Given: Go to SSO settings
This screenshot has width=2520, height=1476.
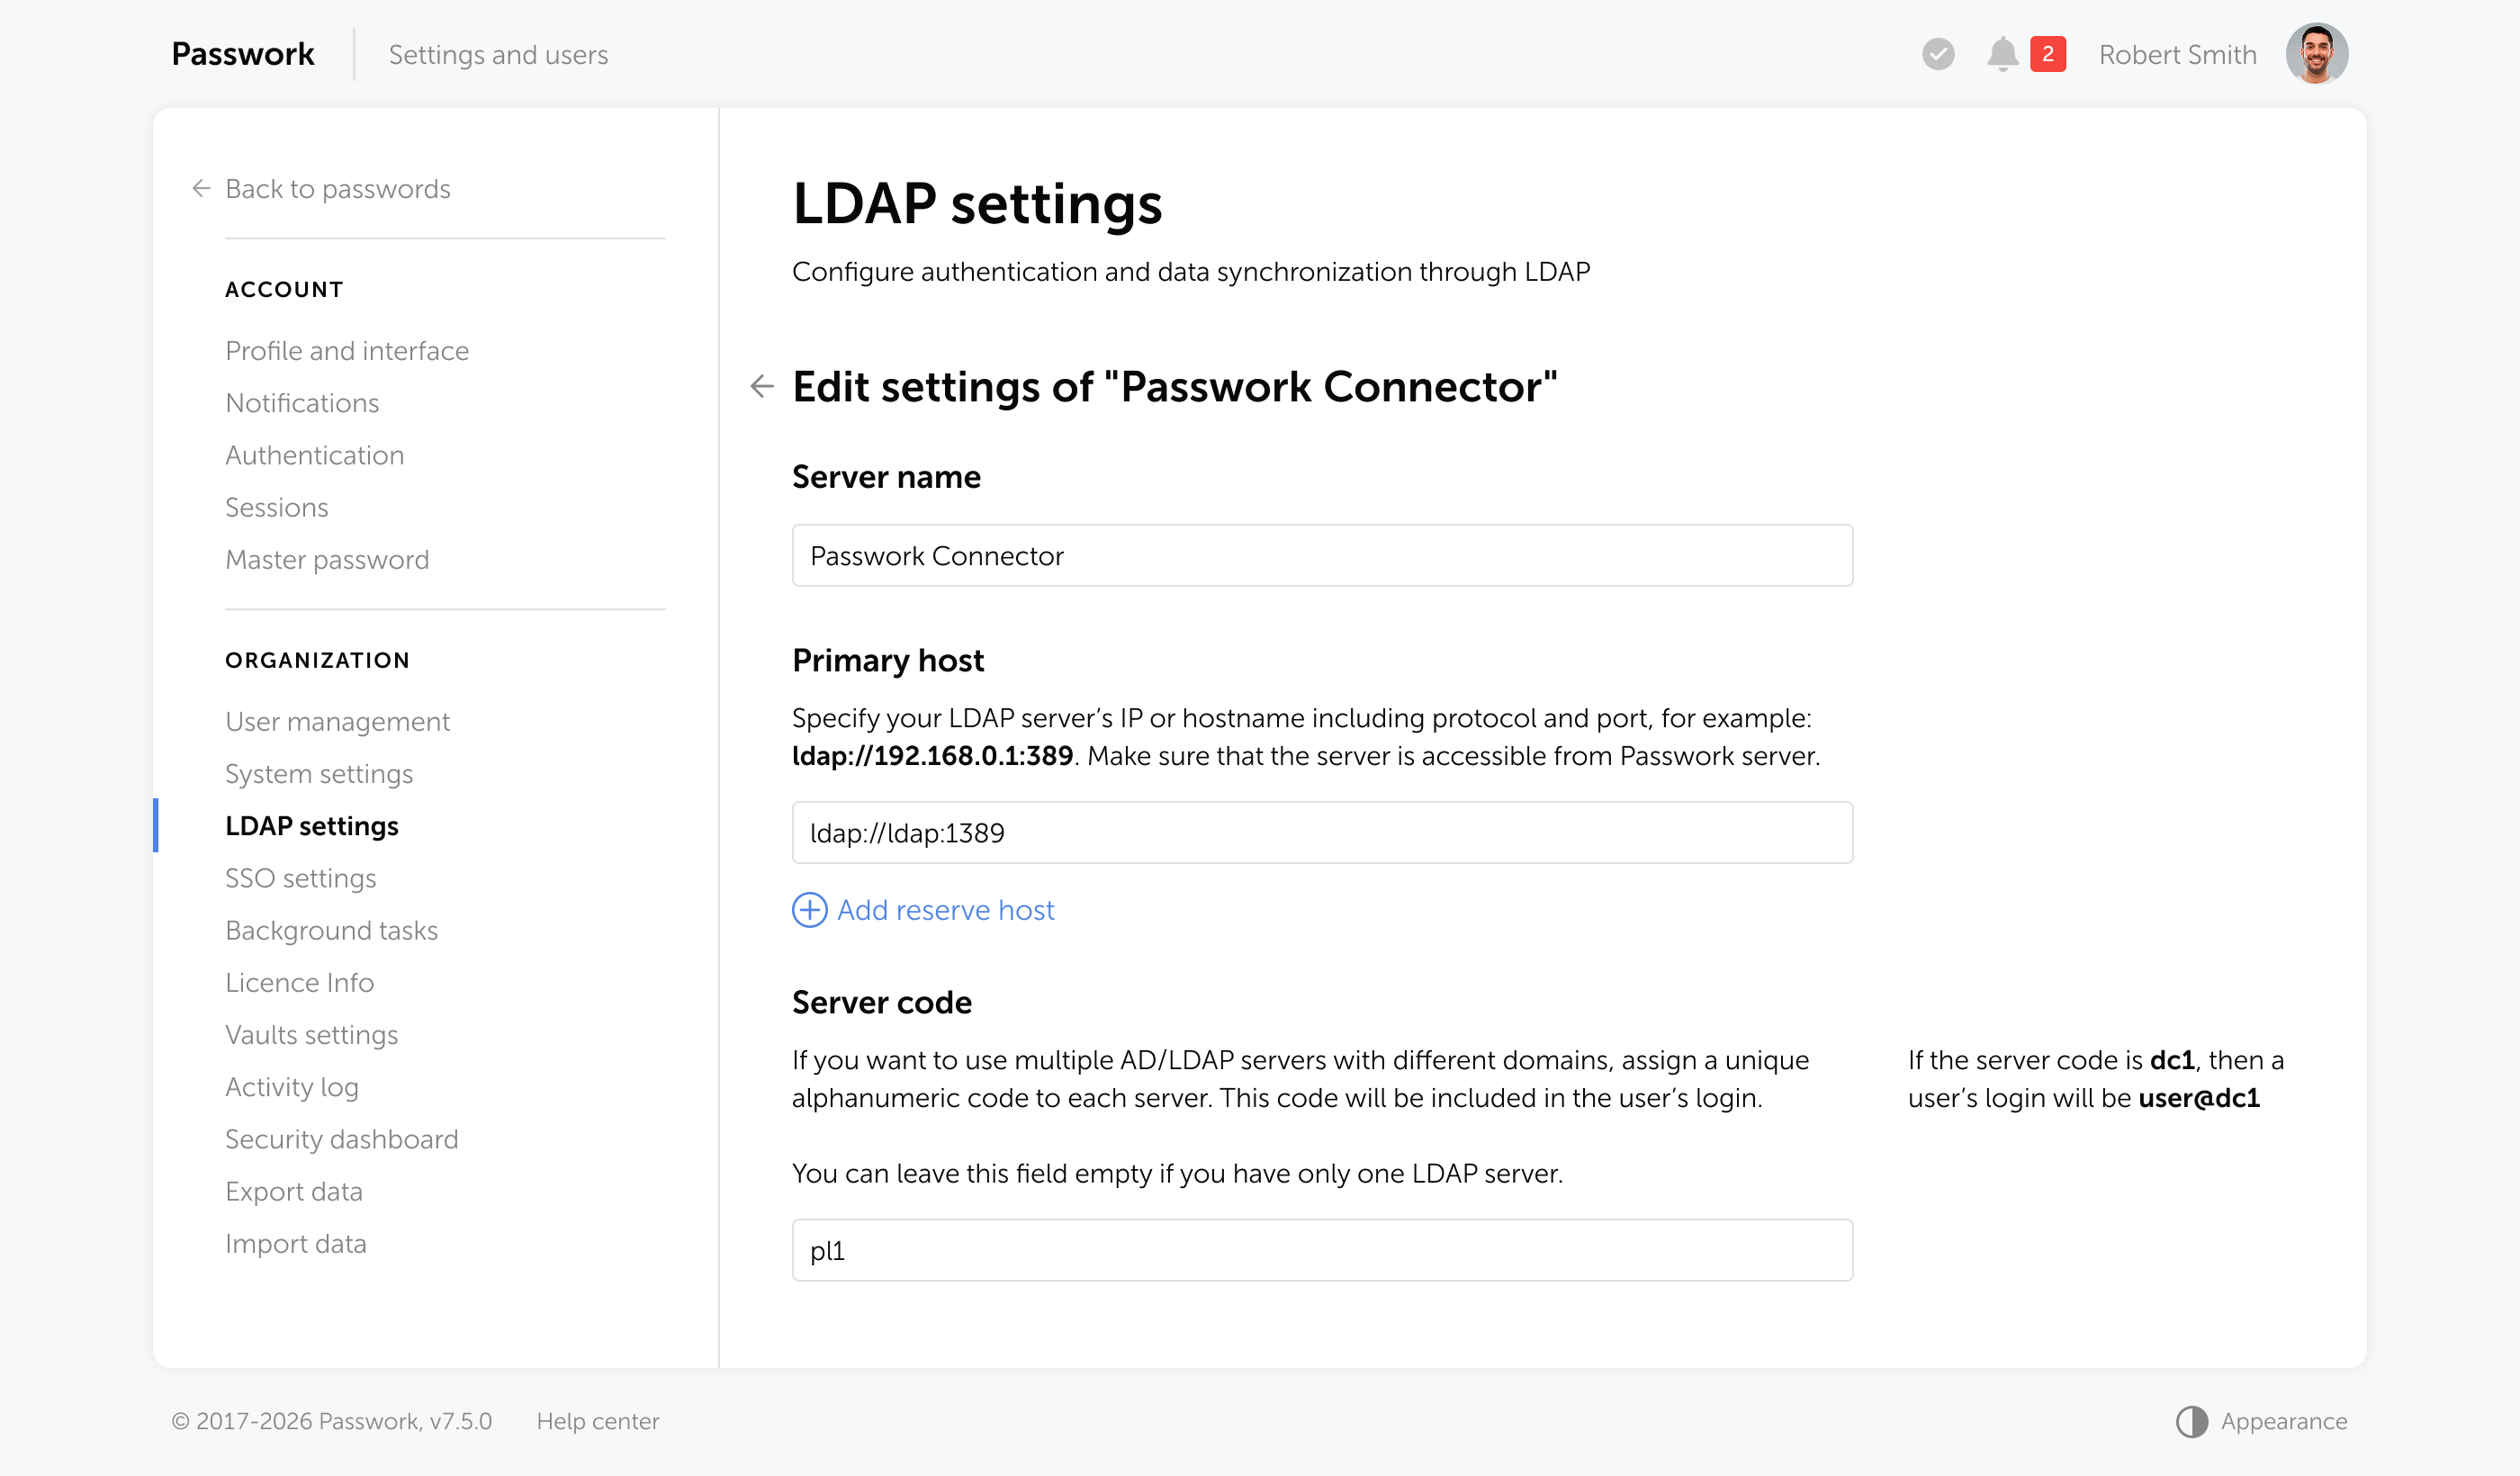Looking at the screenshot, I should click(x=300, y=878).
